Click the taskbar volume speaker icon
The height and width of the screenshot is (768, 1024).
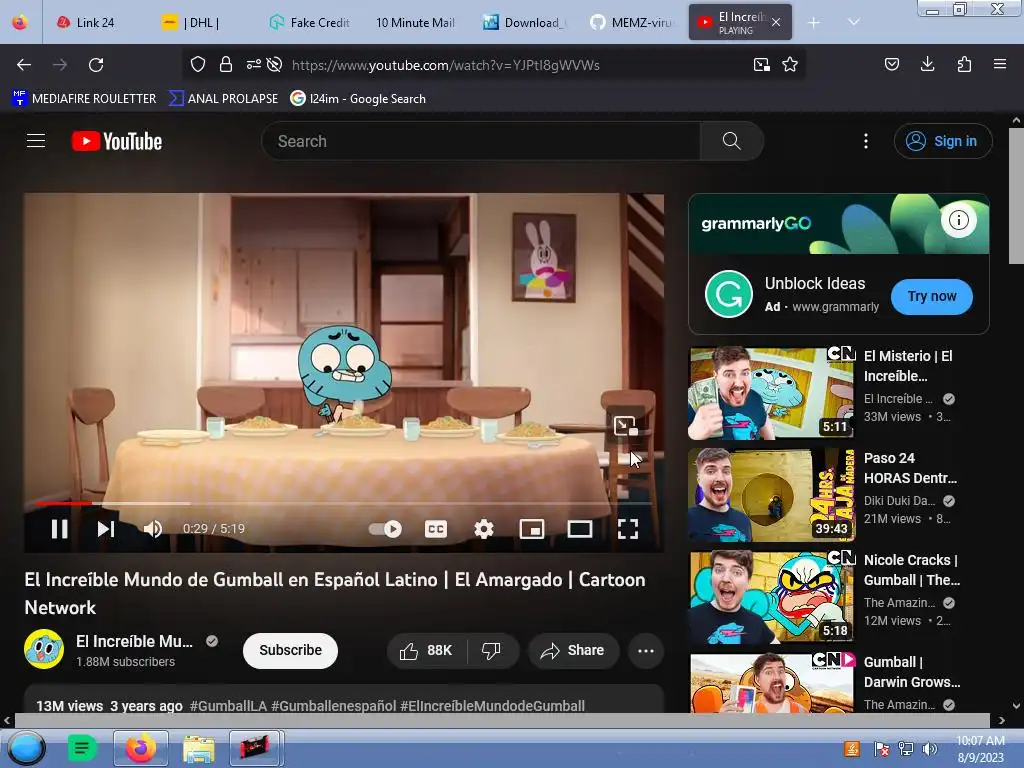click(x=930, y=749)
